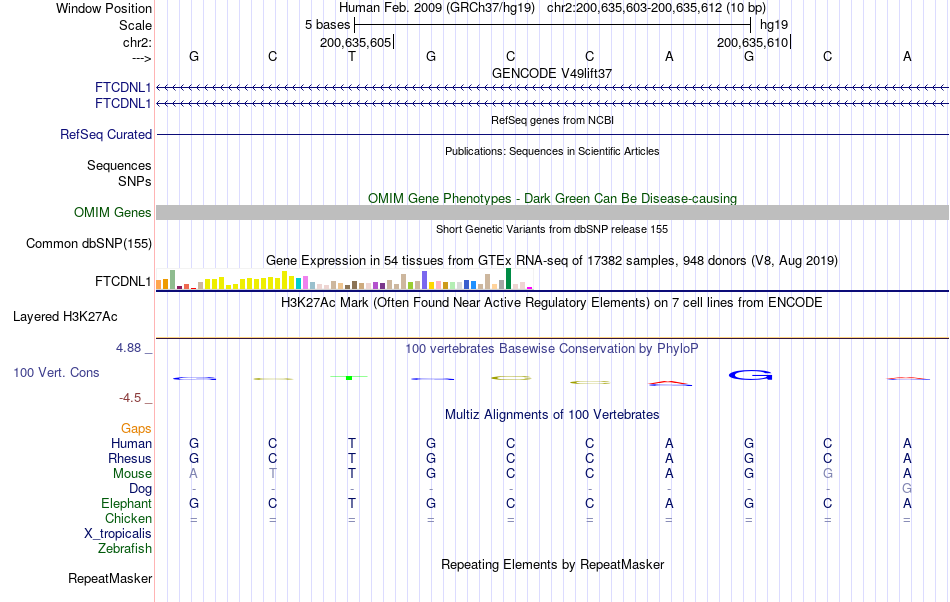Click the gray OMIM Genes bar
The width and height of the screenshot is (950, 602).
[552, 213]
